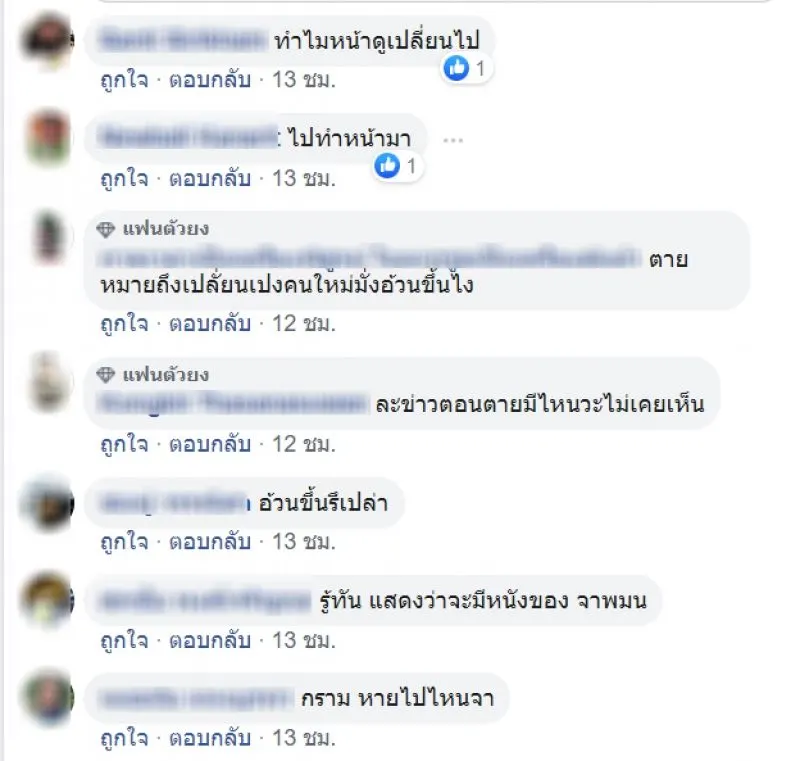Click diamond top-fan badge on 'ละข่าวตอนตาย' comment
Screen dimensions: 800x761
click(106, 375)
